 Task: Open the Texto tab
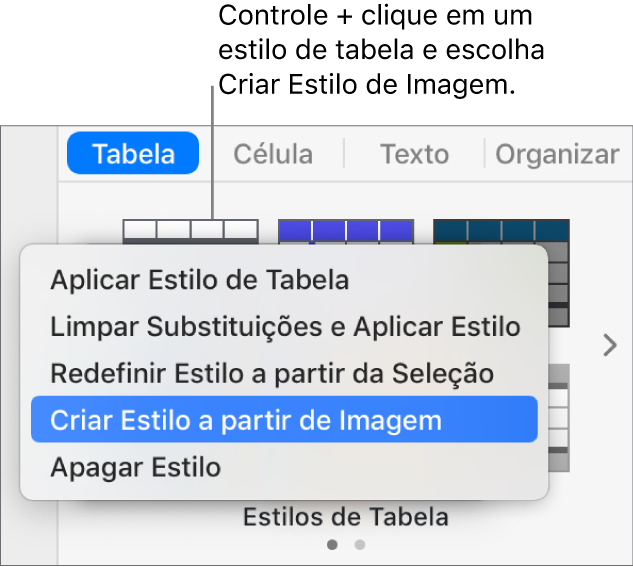click(x=414, y=154)
